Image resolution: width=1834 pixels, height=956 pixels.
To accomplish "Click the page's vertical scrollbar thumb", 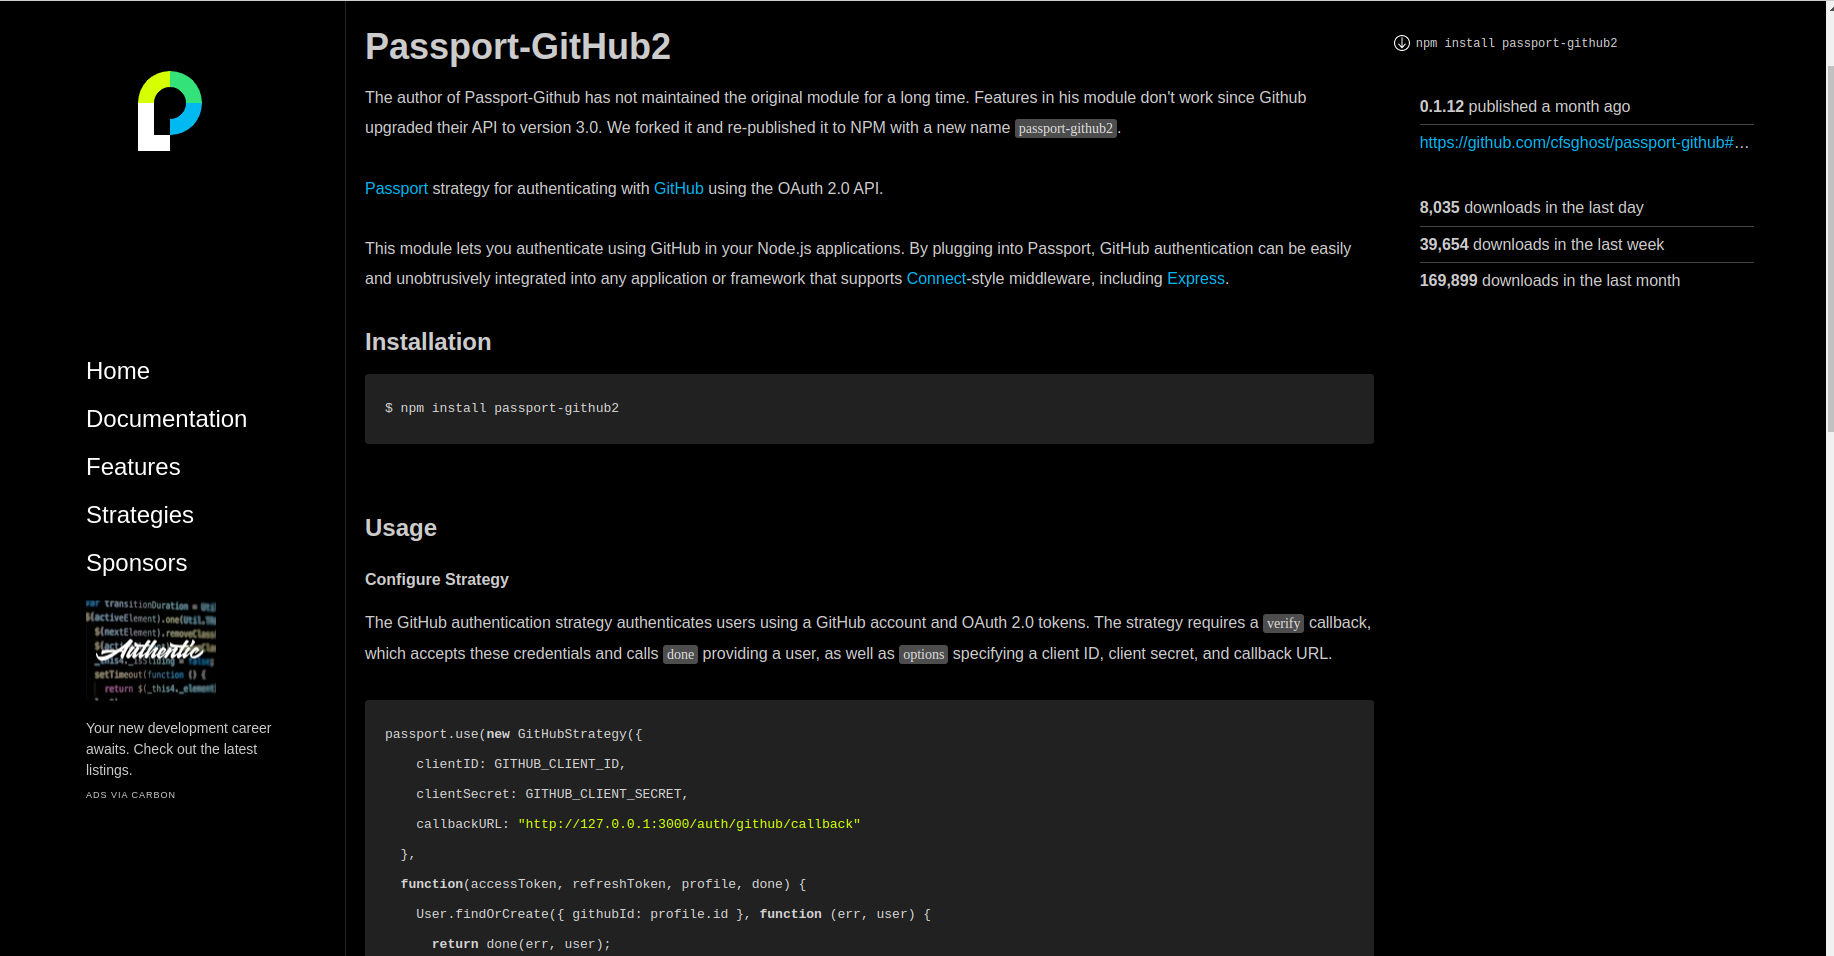I will [x=1830, y=248].
